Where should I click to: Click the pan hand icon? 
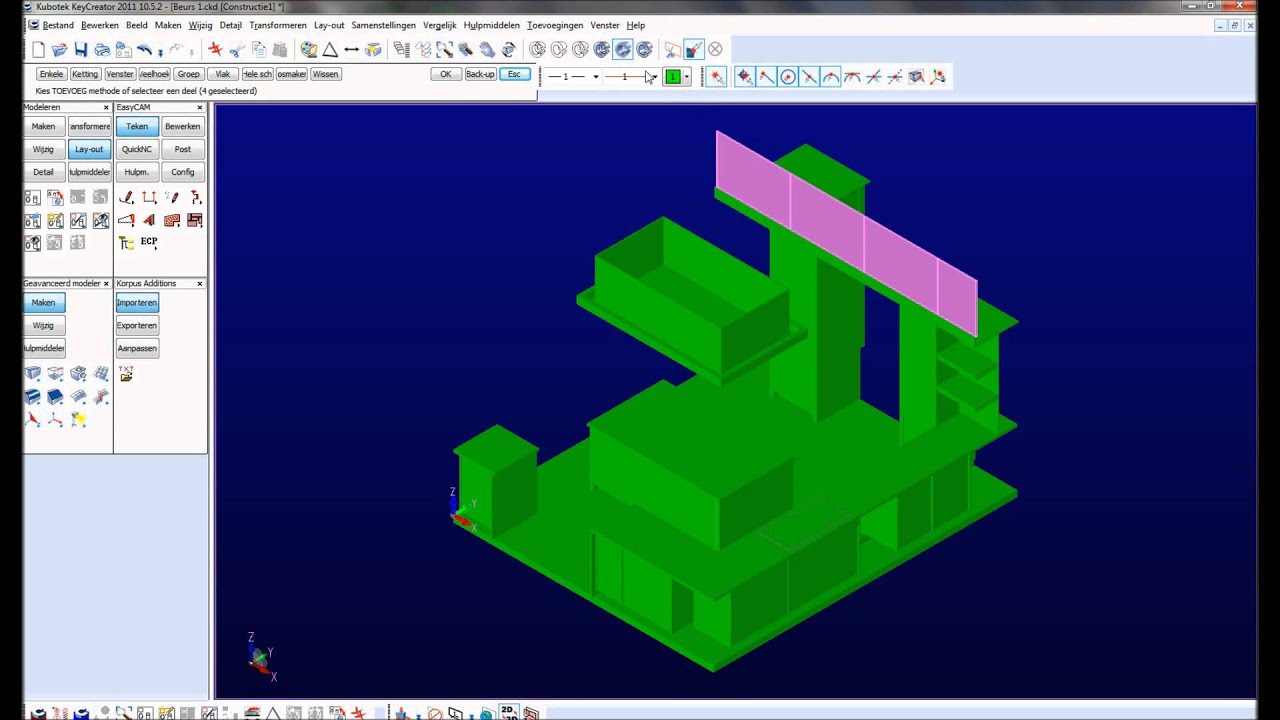click(487, 50)
